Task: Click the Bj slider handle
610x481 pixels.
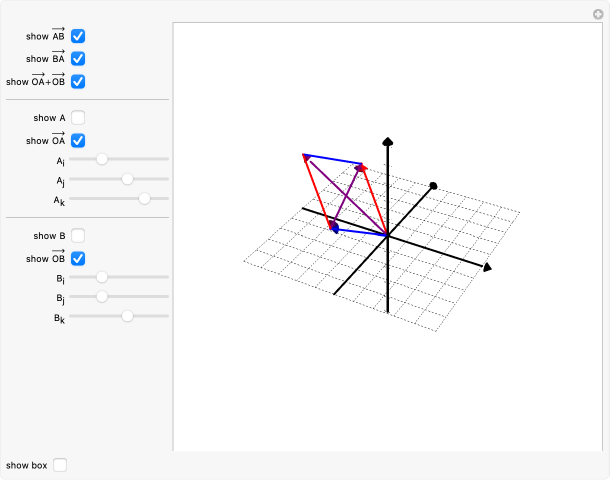Action: 101,296
